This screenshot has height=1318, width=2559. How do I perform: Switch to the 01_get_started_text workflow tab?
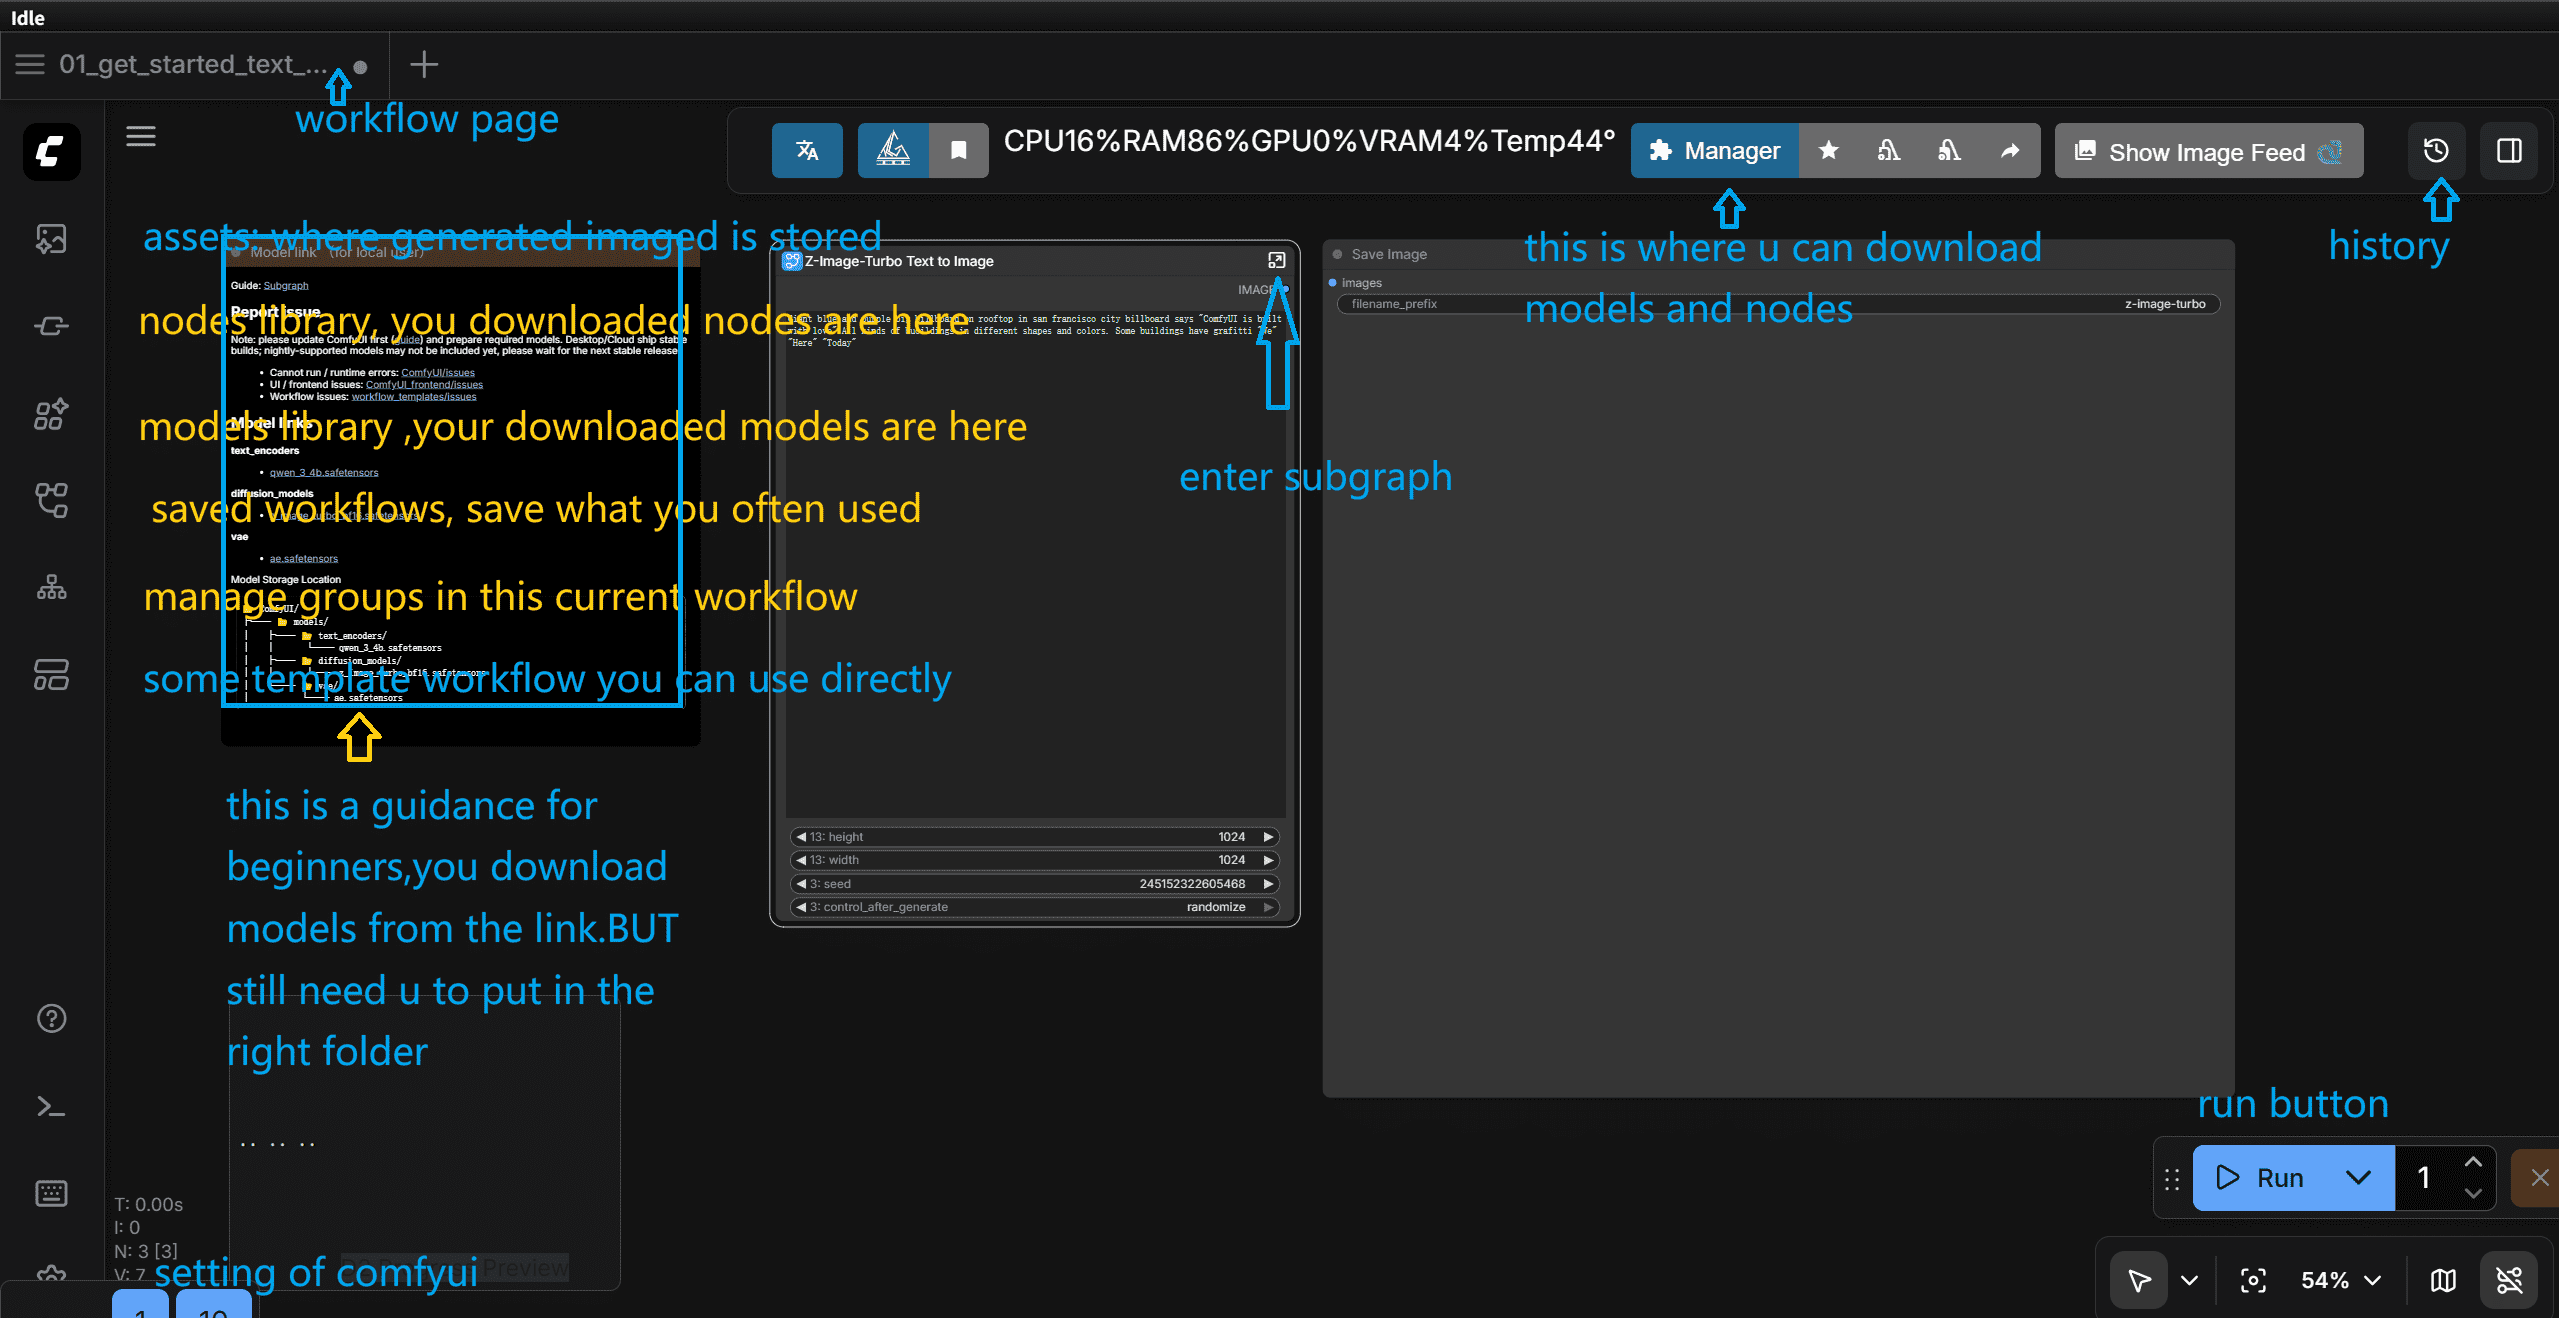pos(190,65)
